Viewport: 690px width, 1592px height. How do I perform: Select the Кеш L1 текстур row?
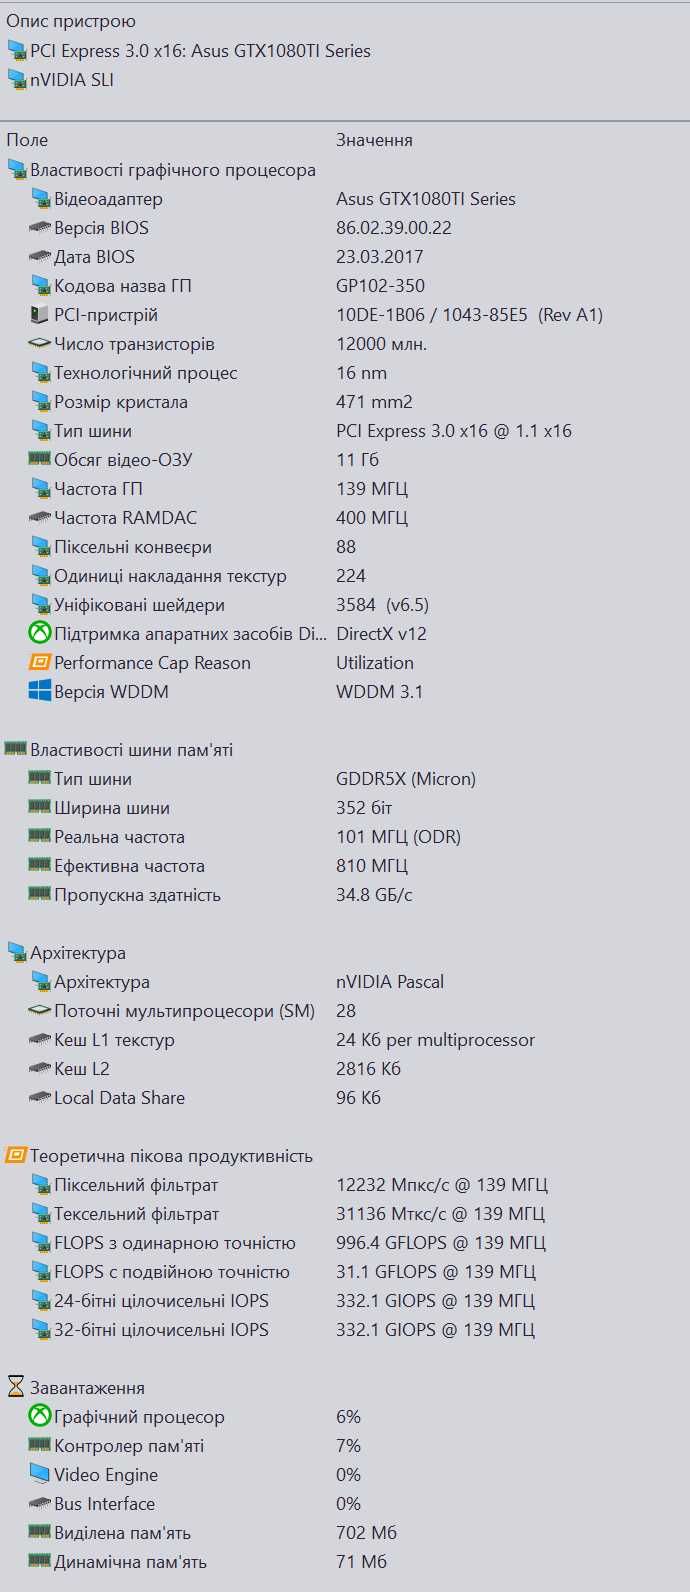[x=345, y=1040]
